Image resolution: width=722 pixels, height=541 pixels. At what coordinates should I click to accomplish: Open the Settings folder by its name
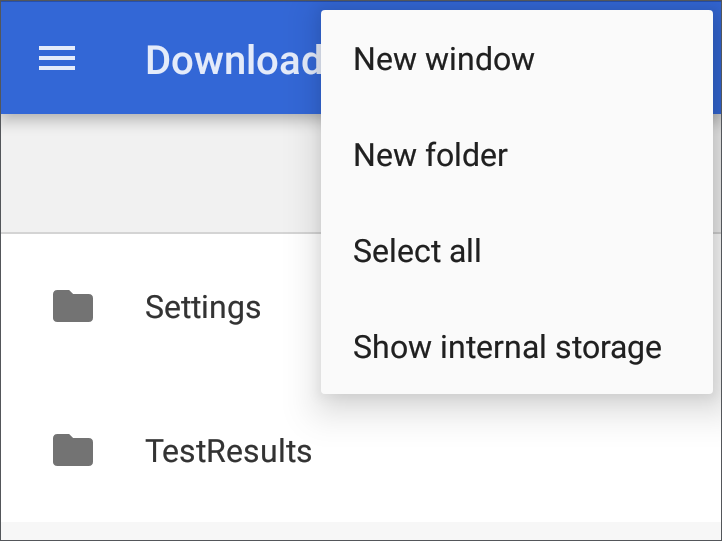(x=203, y=308)
